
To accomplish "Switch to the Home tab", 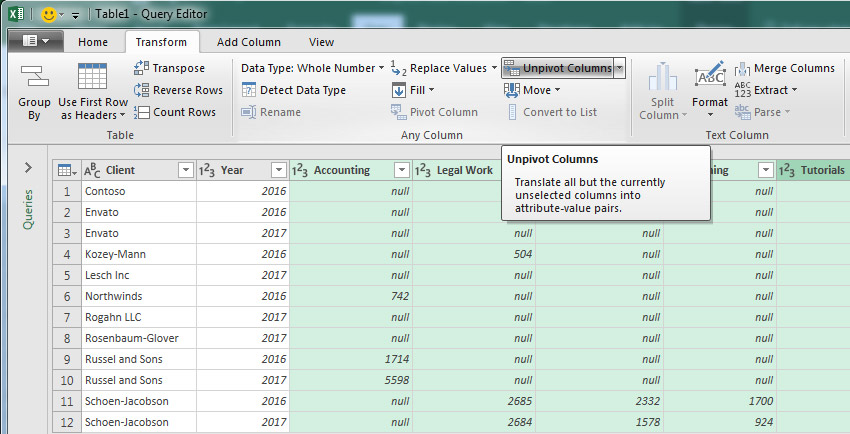I will [93, 42].
